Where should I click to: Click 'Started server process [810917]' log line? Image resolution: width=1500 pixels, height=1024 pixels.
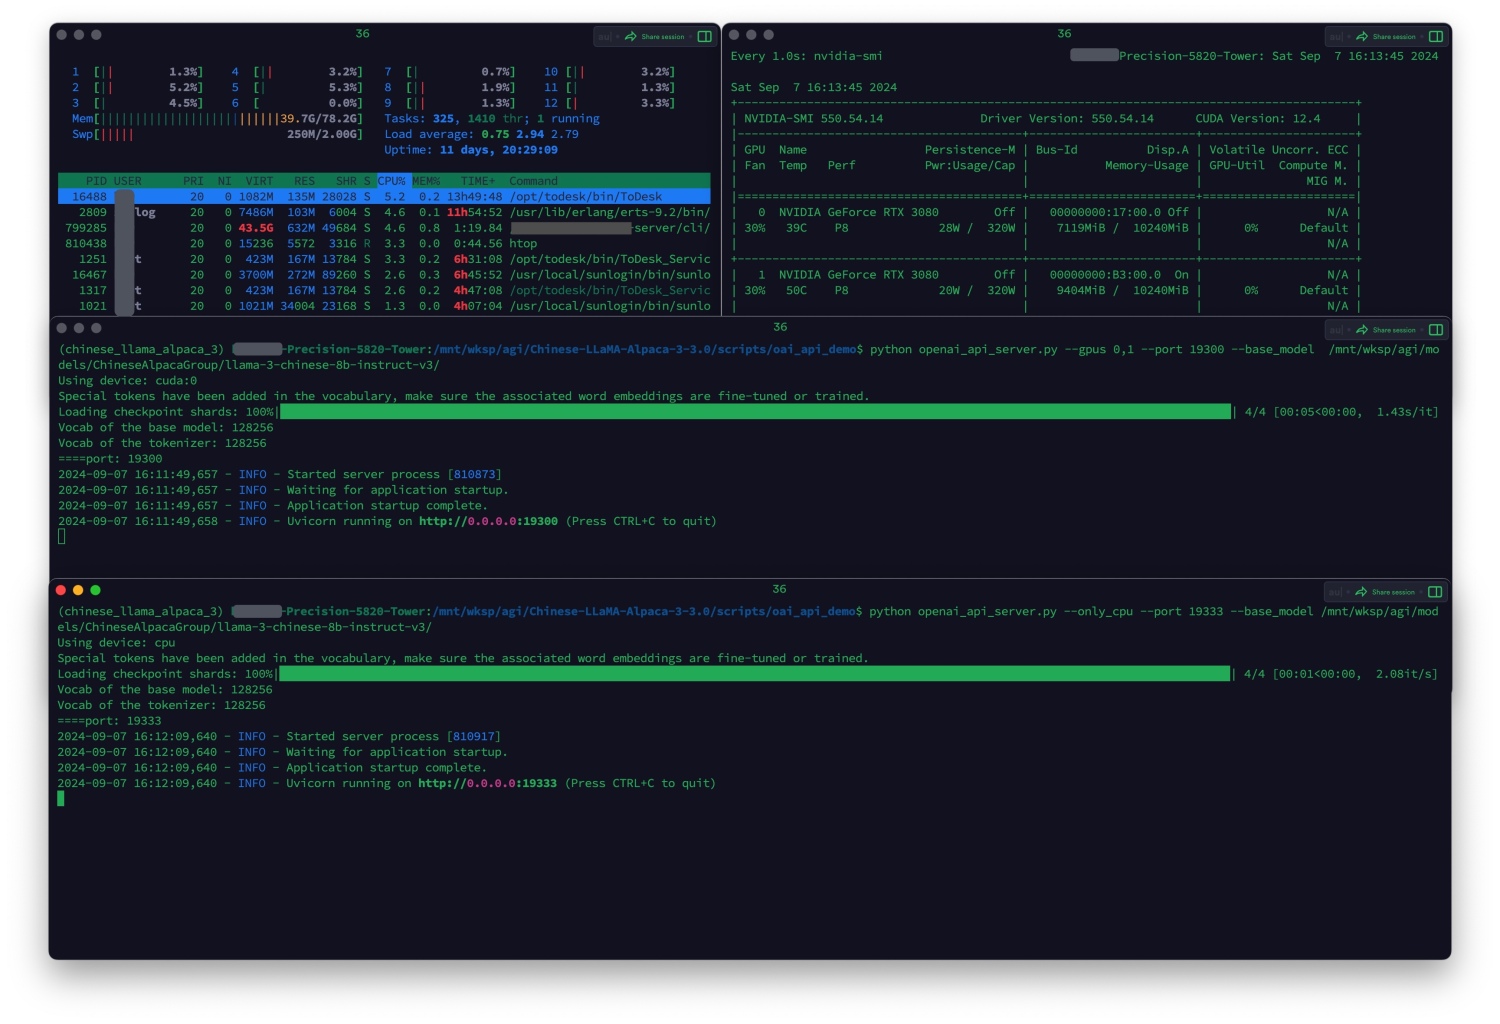pos(279,736)
